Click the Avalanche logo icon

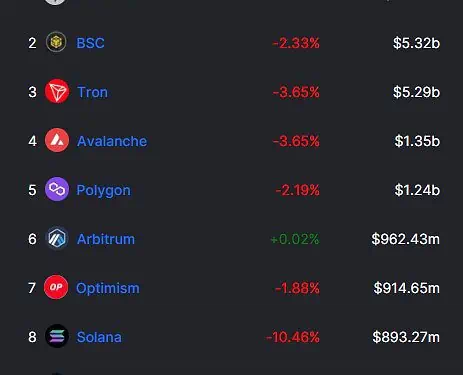[57, 140]
